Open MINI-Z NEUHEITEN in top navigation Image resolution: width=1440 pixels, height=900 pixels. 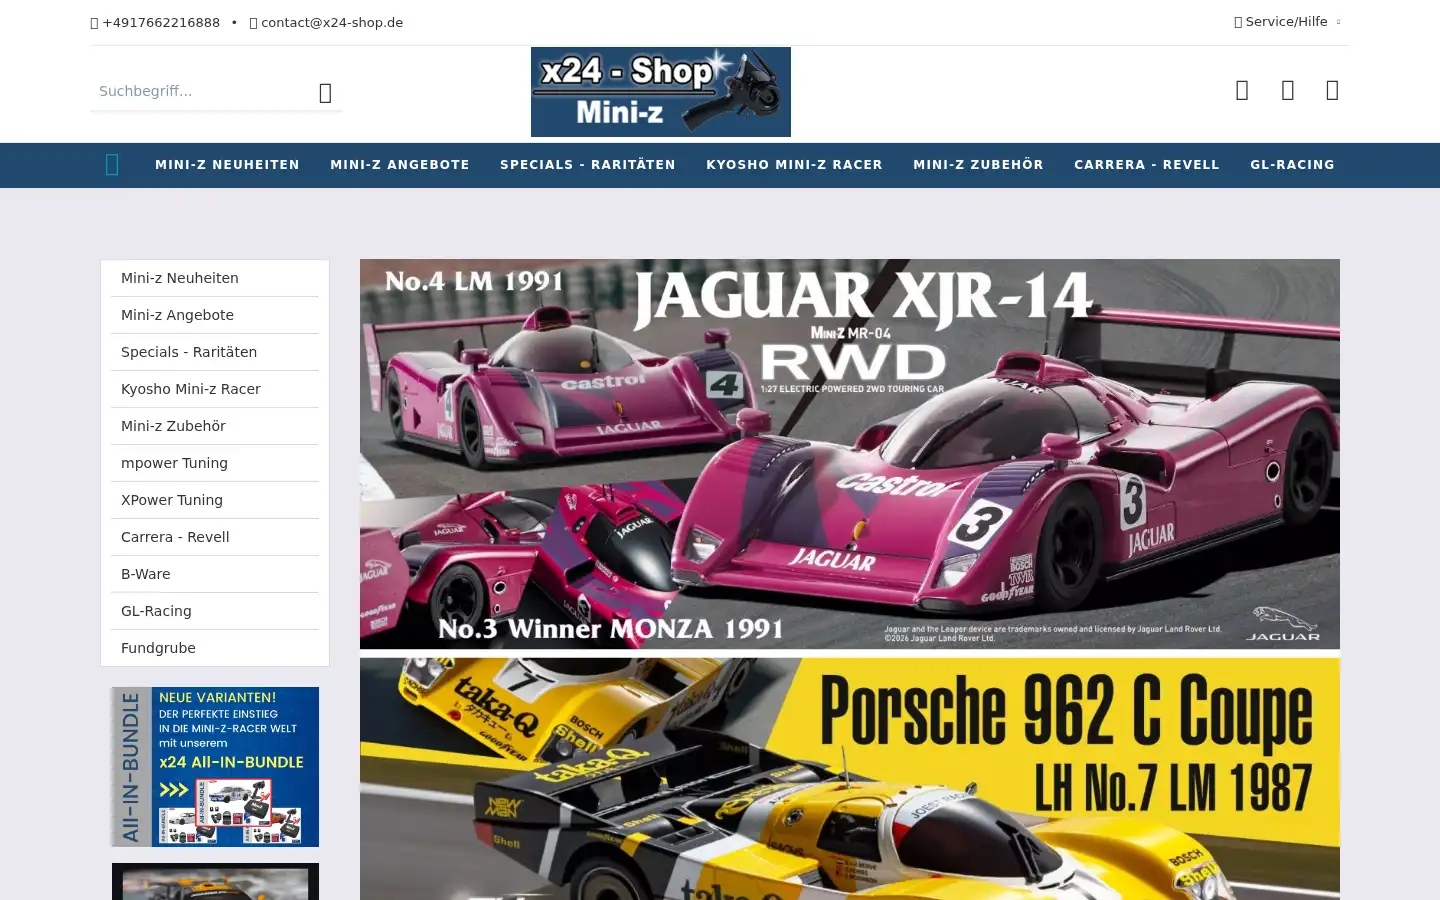click(x=227, y=165)
